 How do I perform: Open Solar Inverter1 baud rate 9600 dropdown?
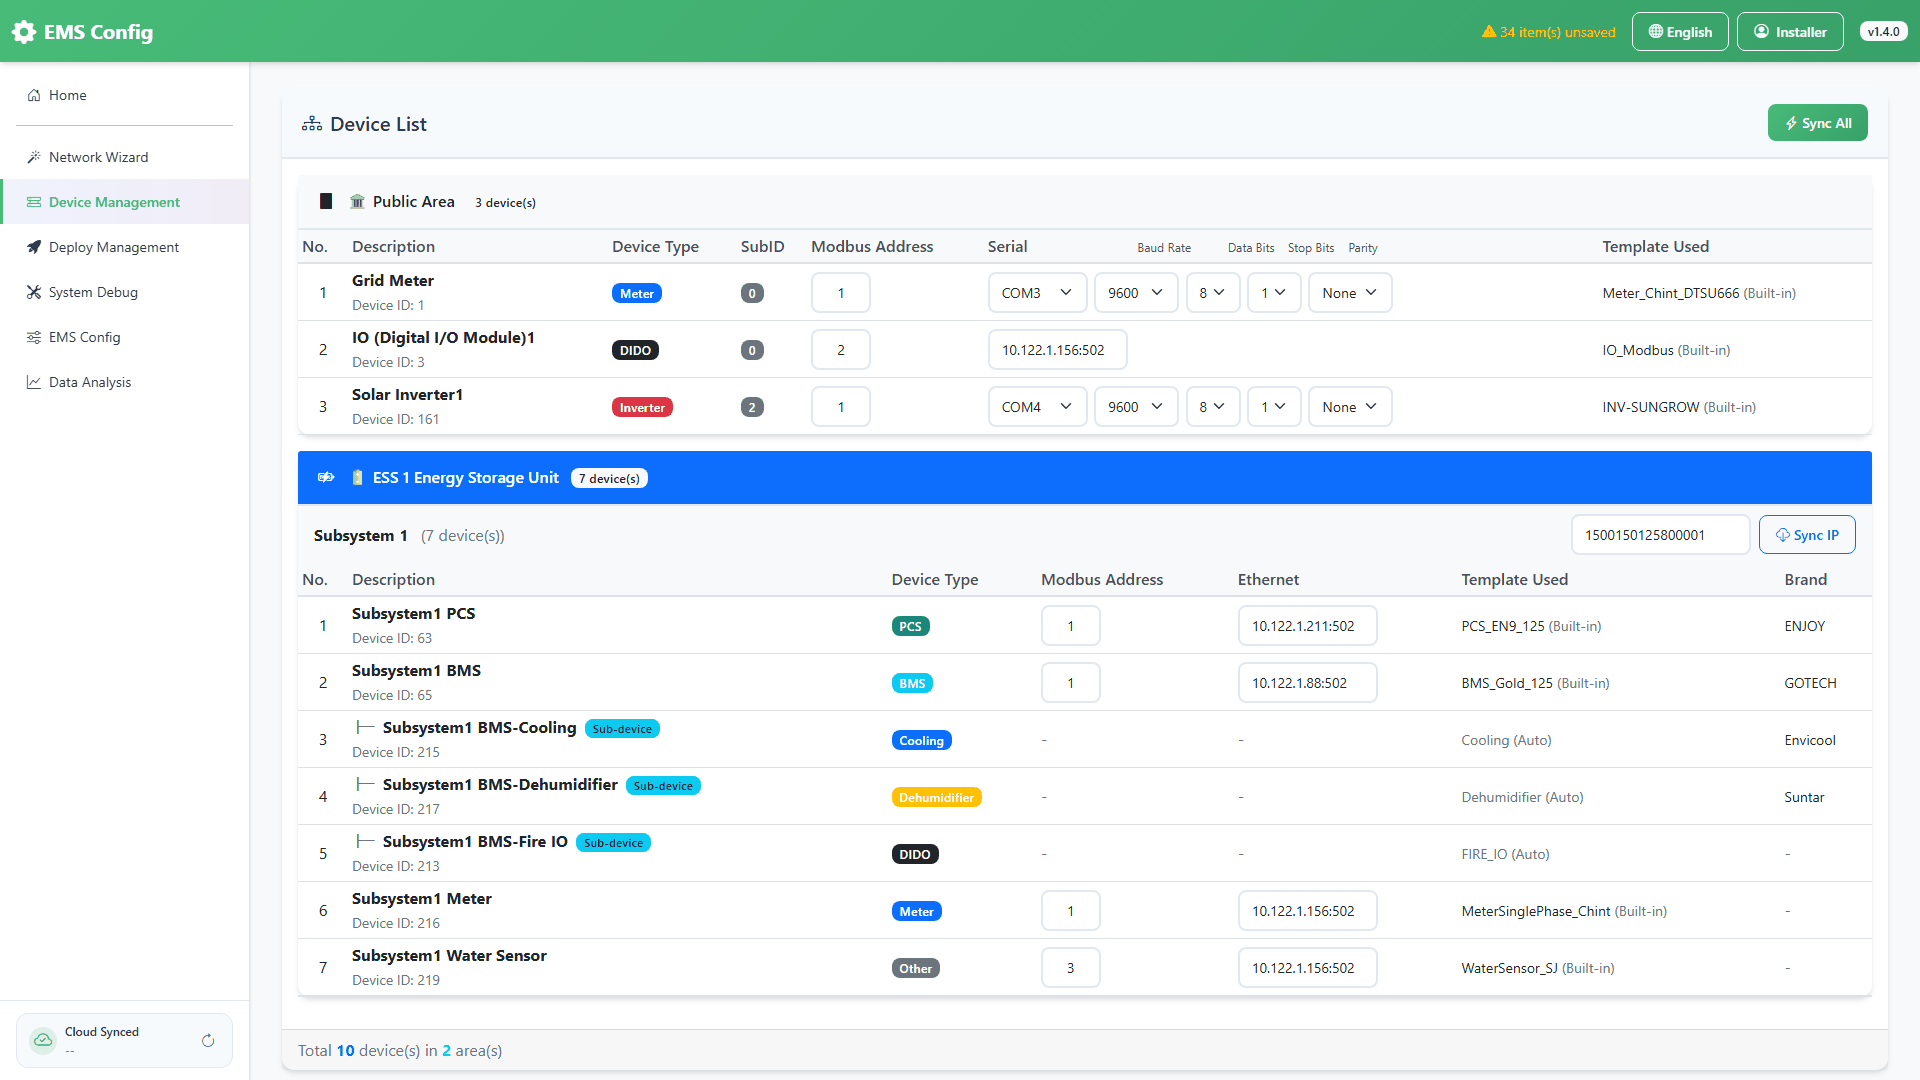[1136, 407]
